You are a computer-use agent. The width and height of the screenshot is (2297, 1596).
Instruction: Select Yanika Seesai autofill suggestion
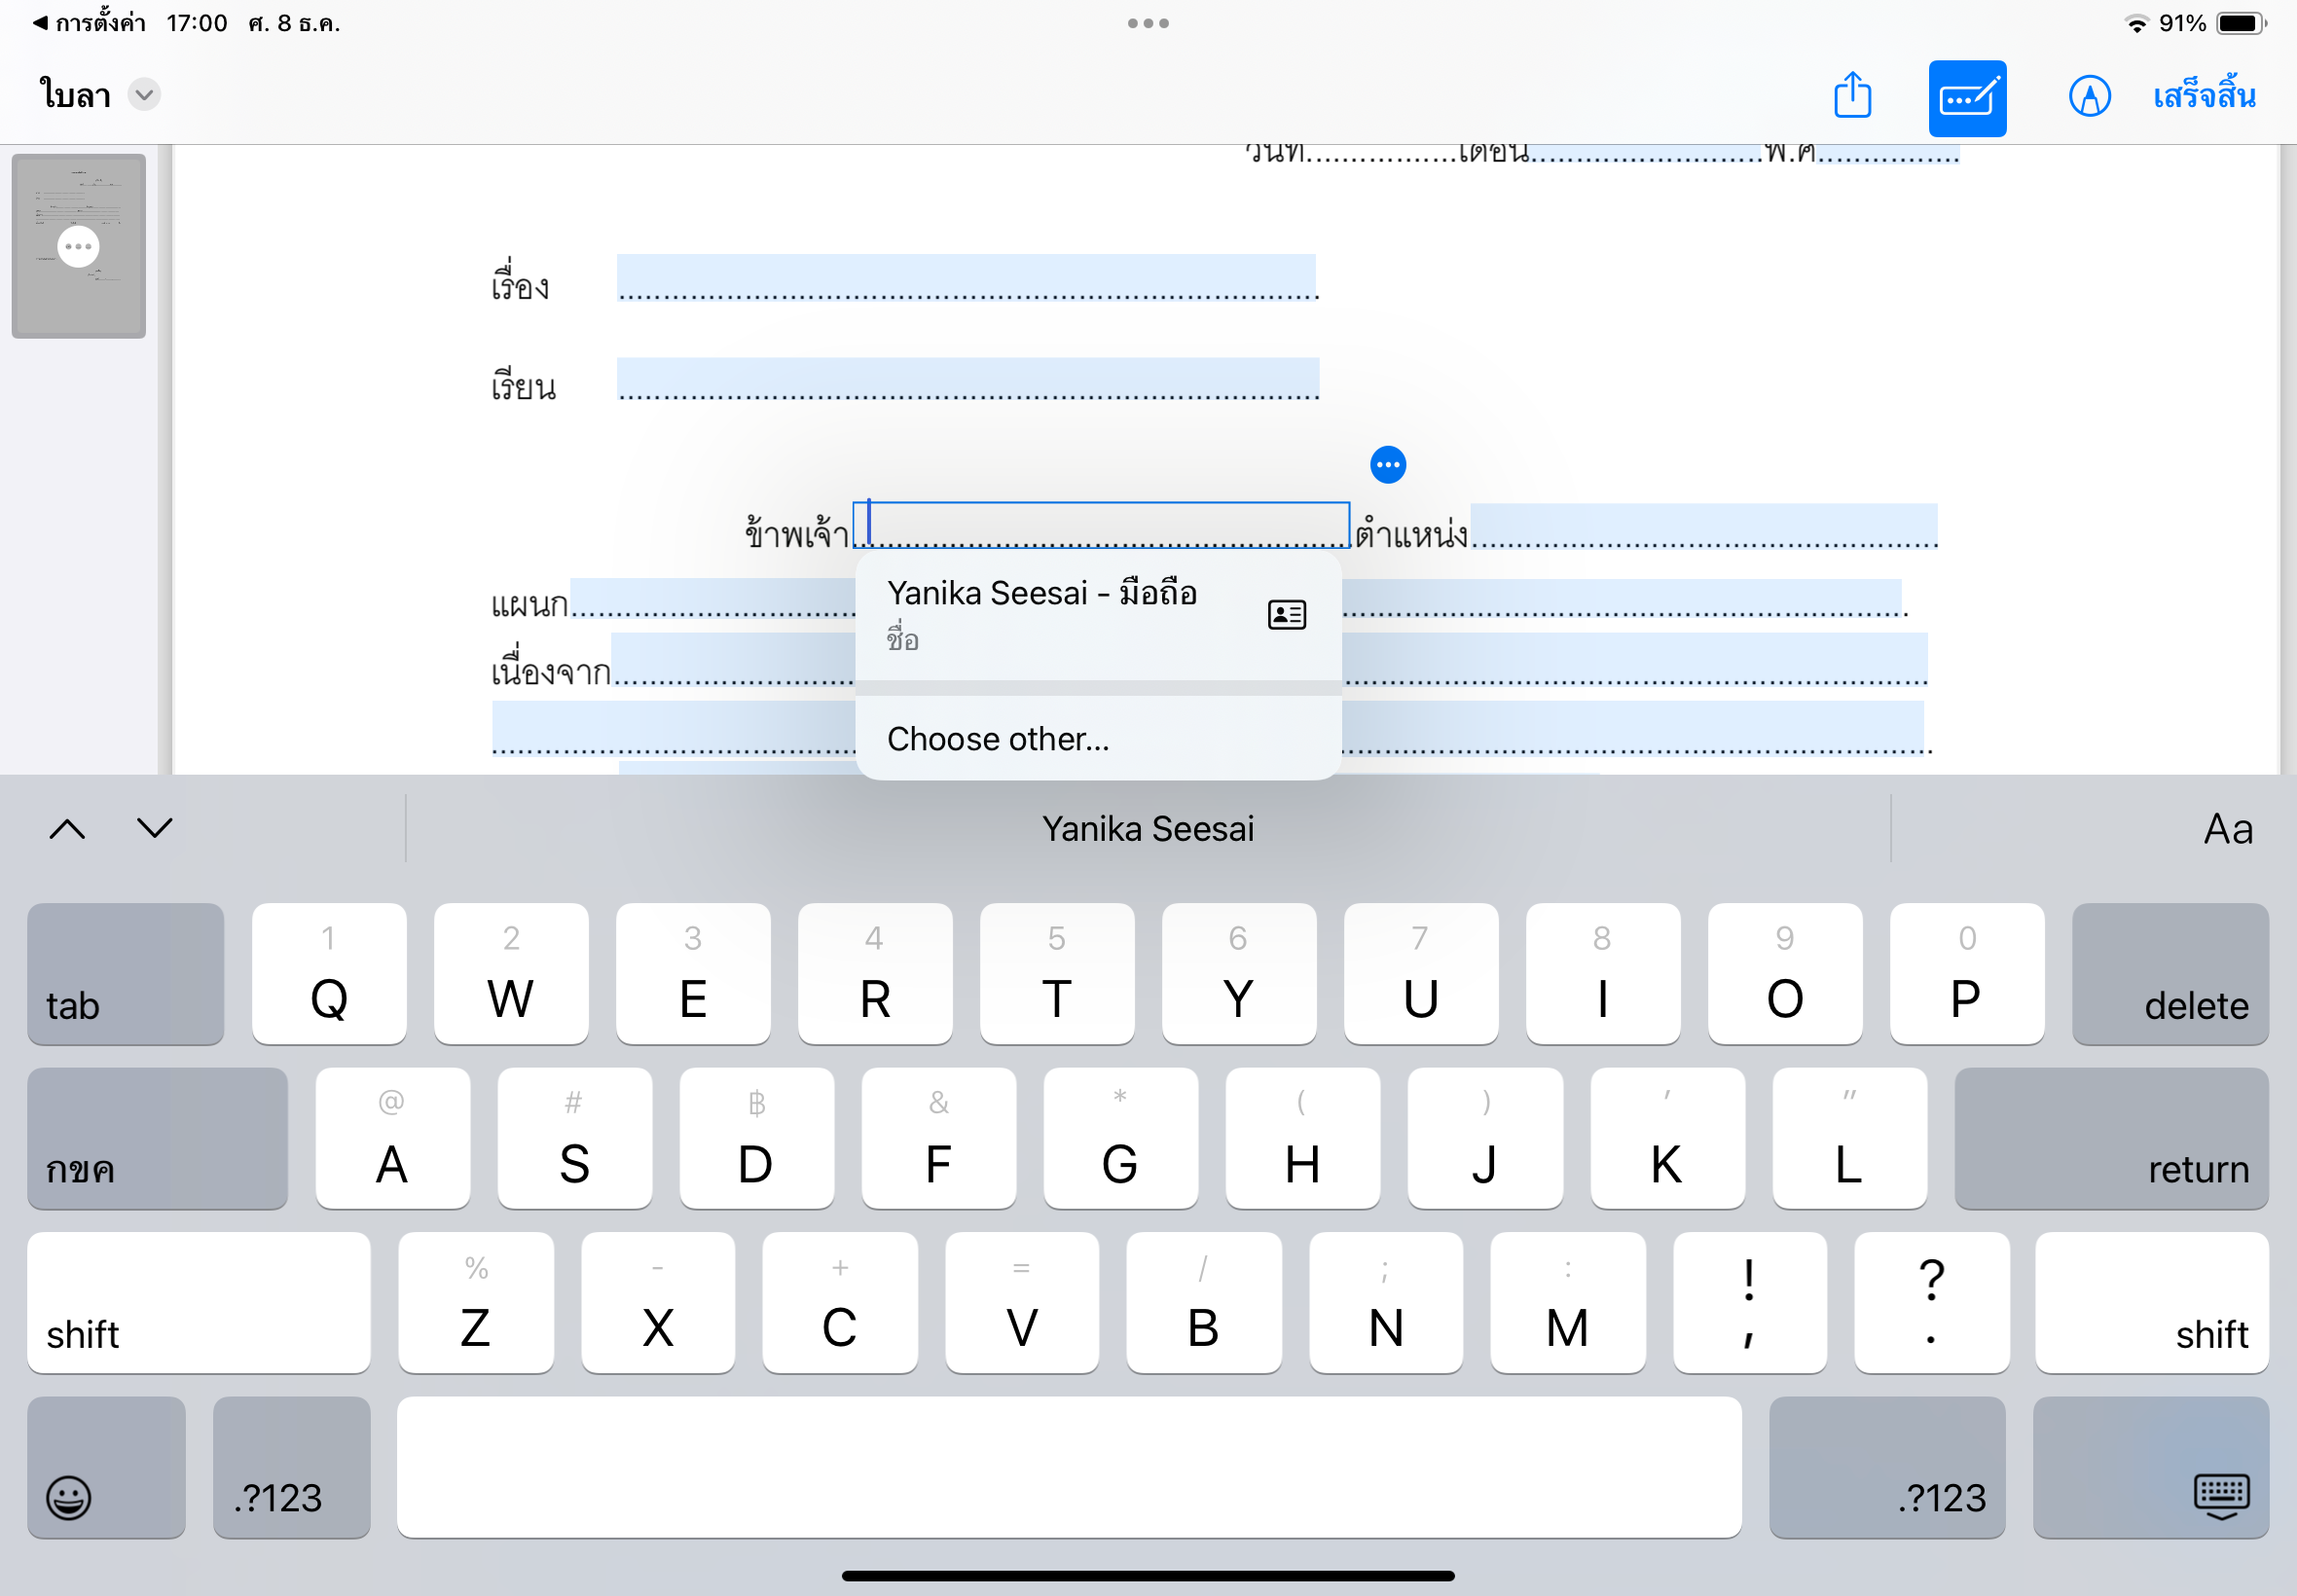click(1040, 611)
